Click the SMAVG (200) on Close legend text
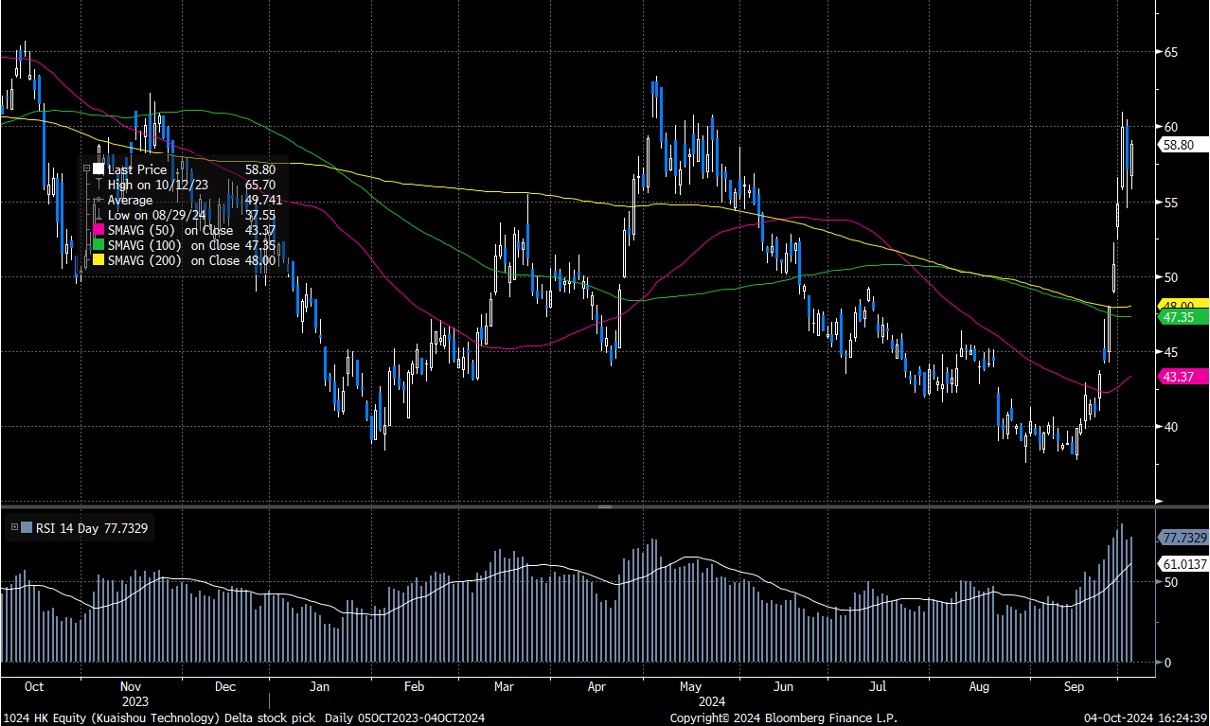 point(175,261)
